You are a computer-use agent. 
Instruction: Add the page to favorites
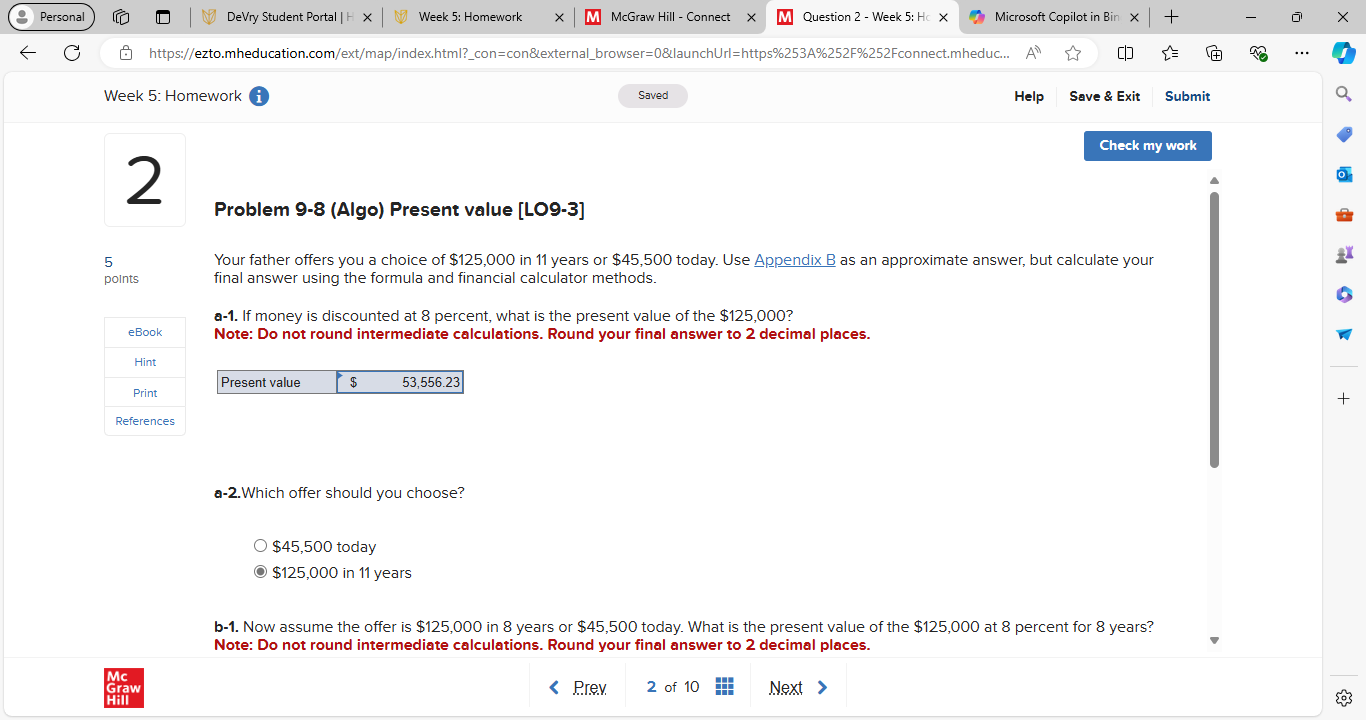click(1072, 53)
